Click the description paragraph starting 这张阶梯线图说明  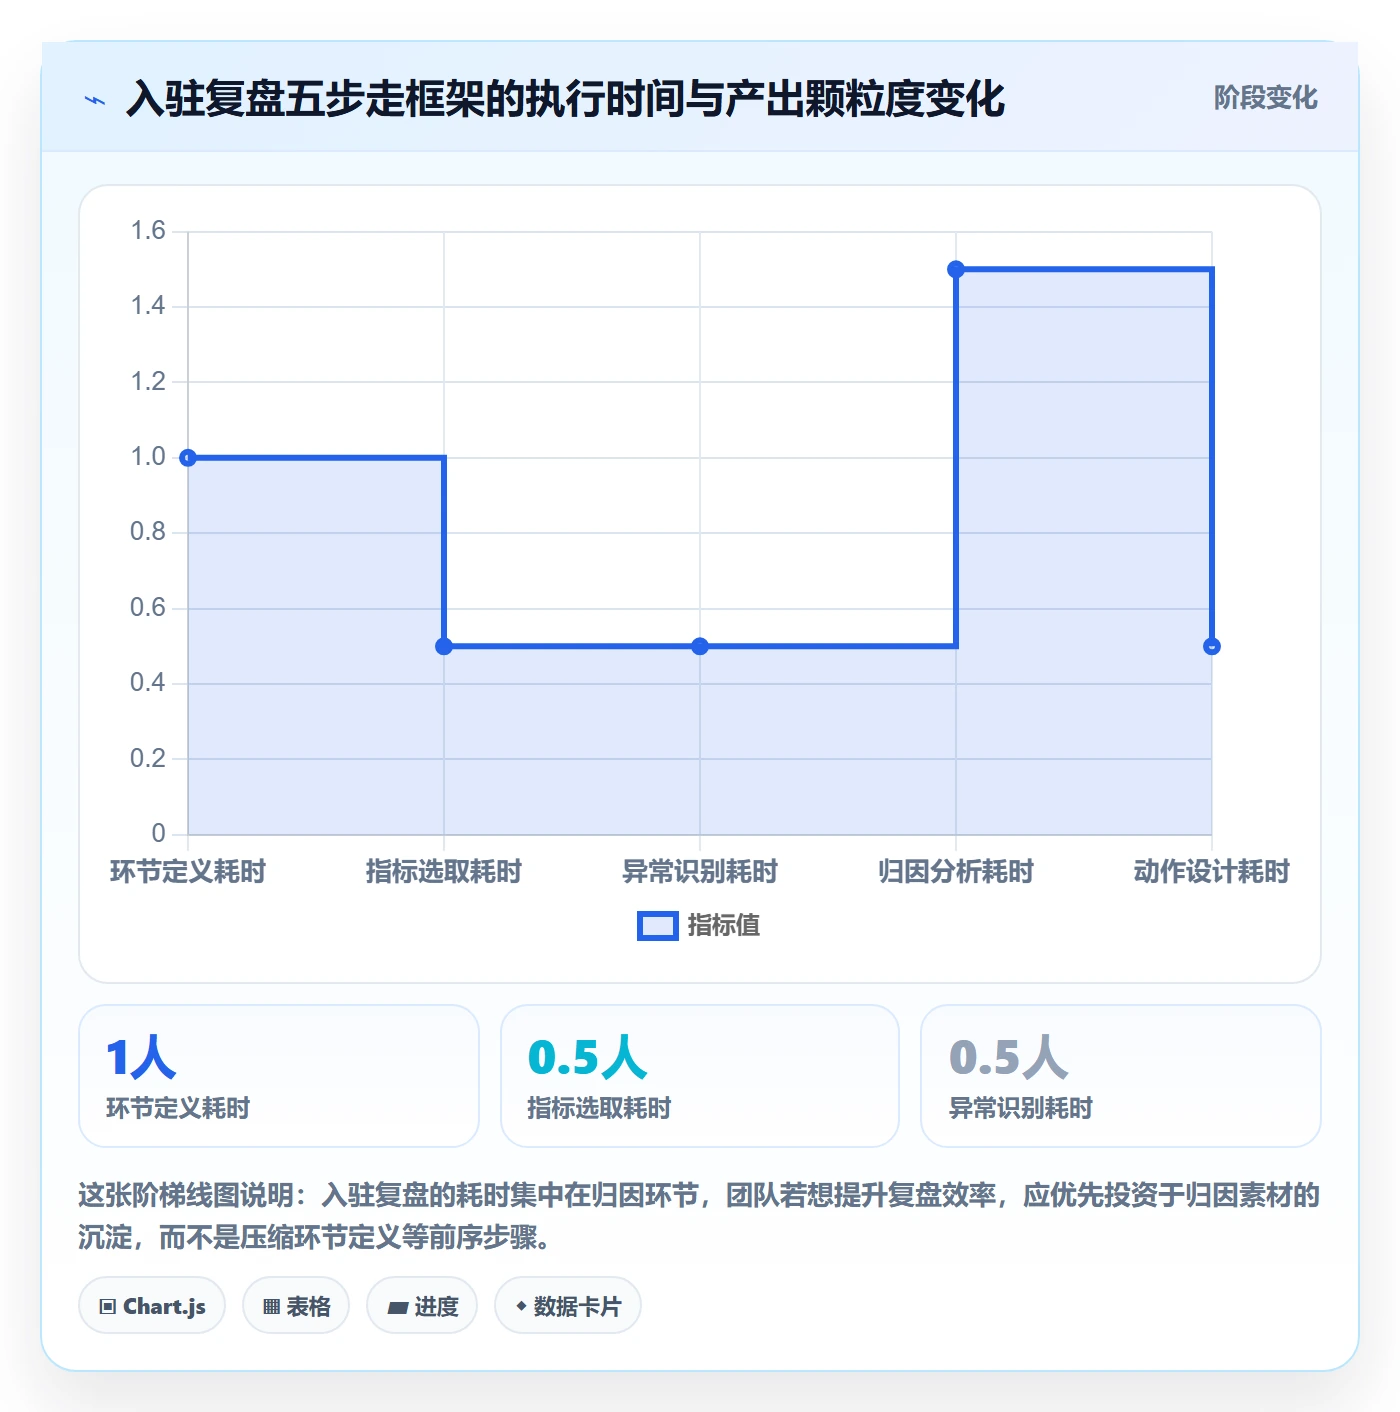[x=699, y=1216]
